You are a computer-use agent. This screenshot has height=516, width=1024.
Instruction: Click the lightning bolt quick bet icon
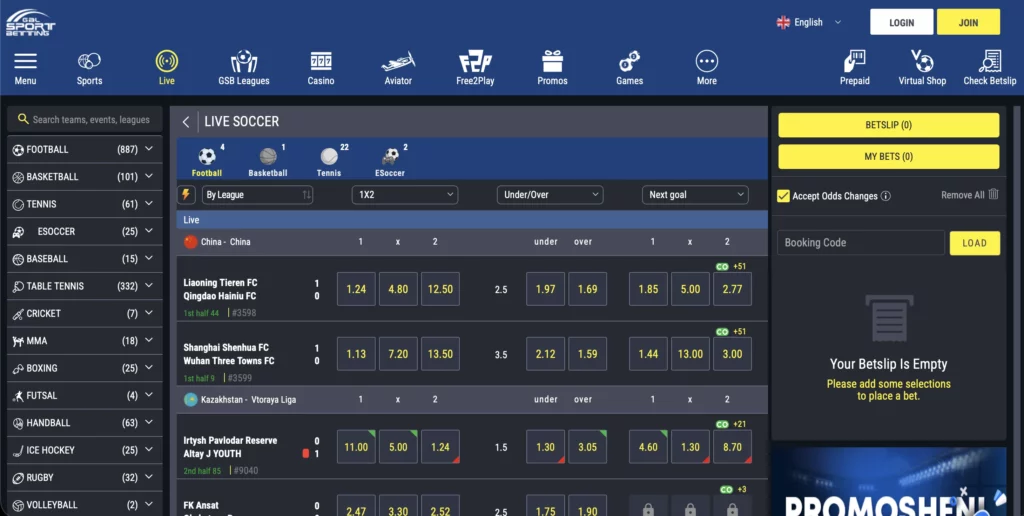click(186, 195)
